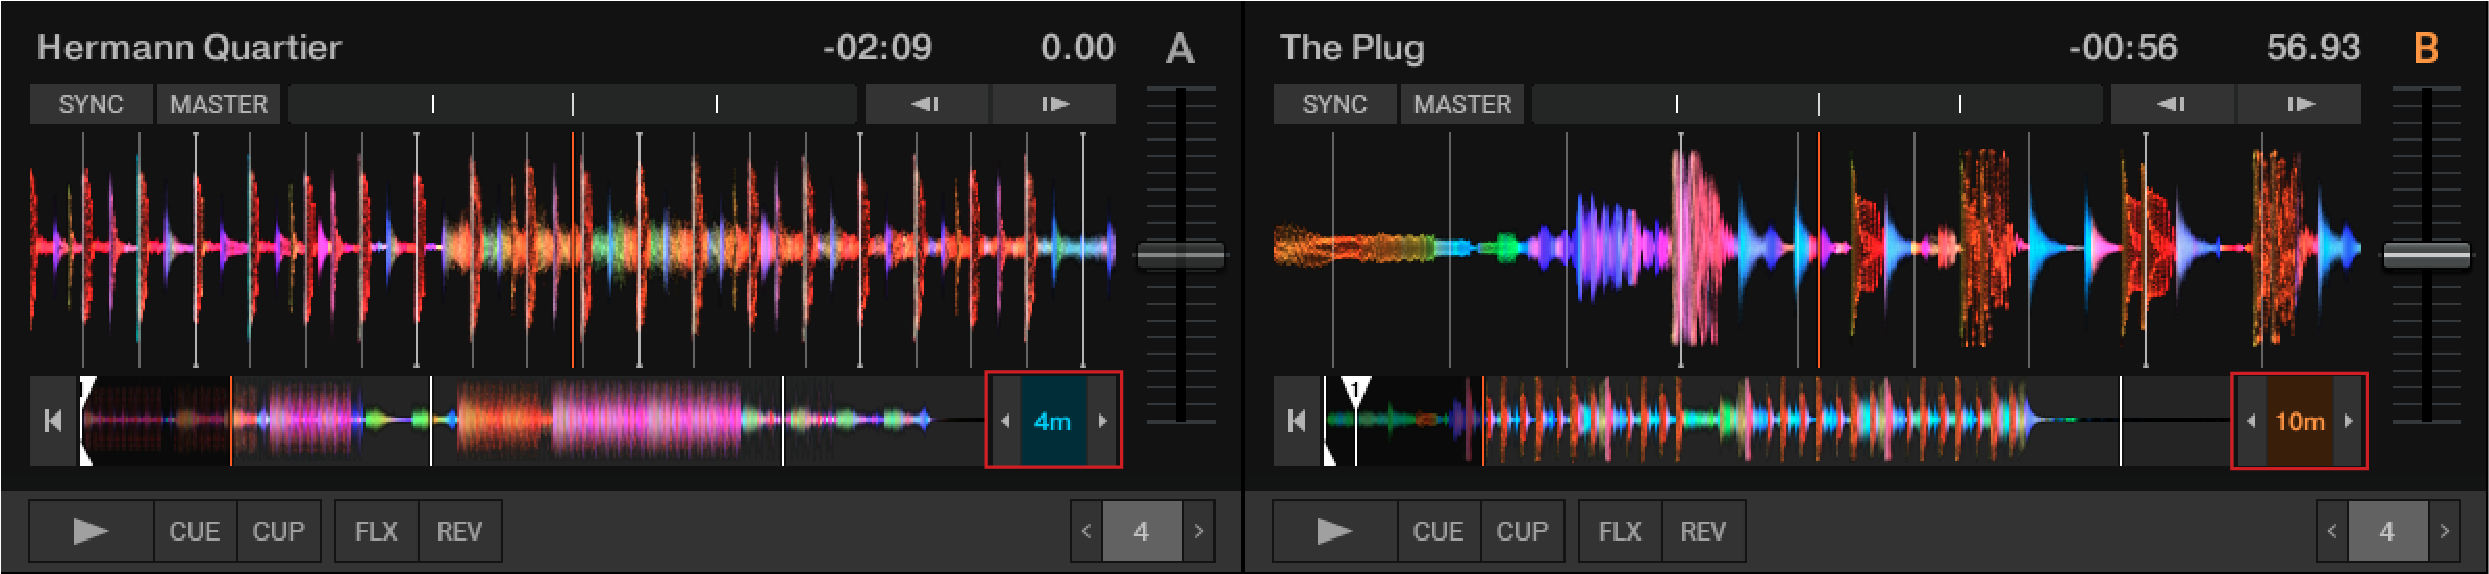Increase loop size on Deck A

1199,531
